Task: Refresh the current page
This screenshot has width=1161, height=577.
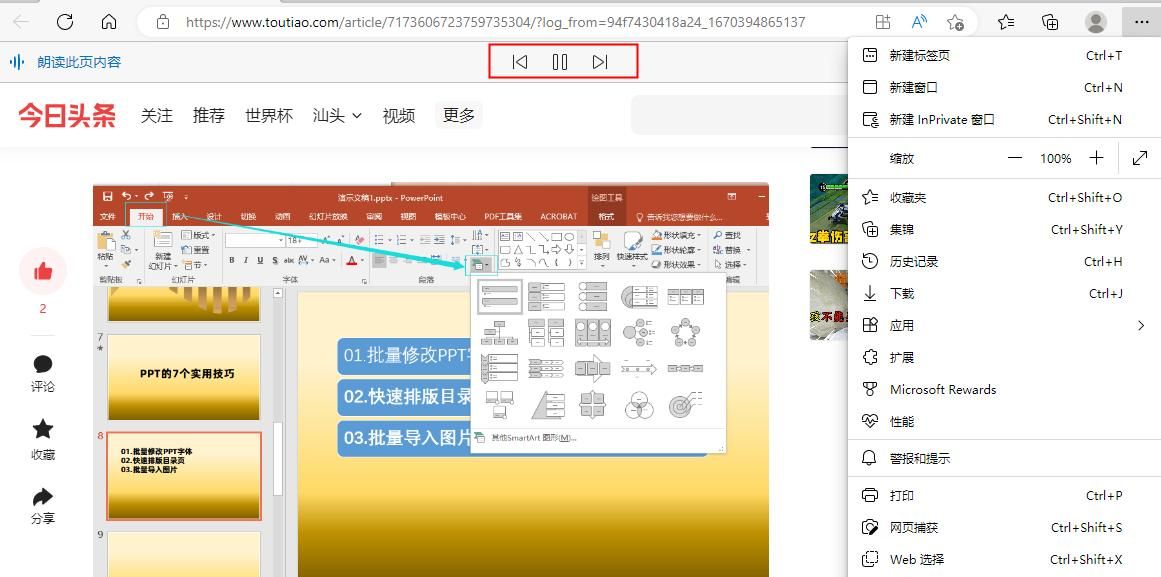Action: click(65, 21)
